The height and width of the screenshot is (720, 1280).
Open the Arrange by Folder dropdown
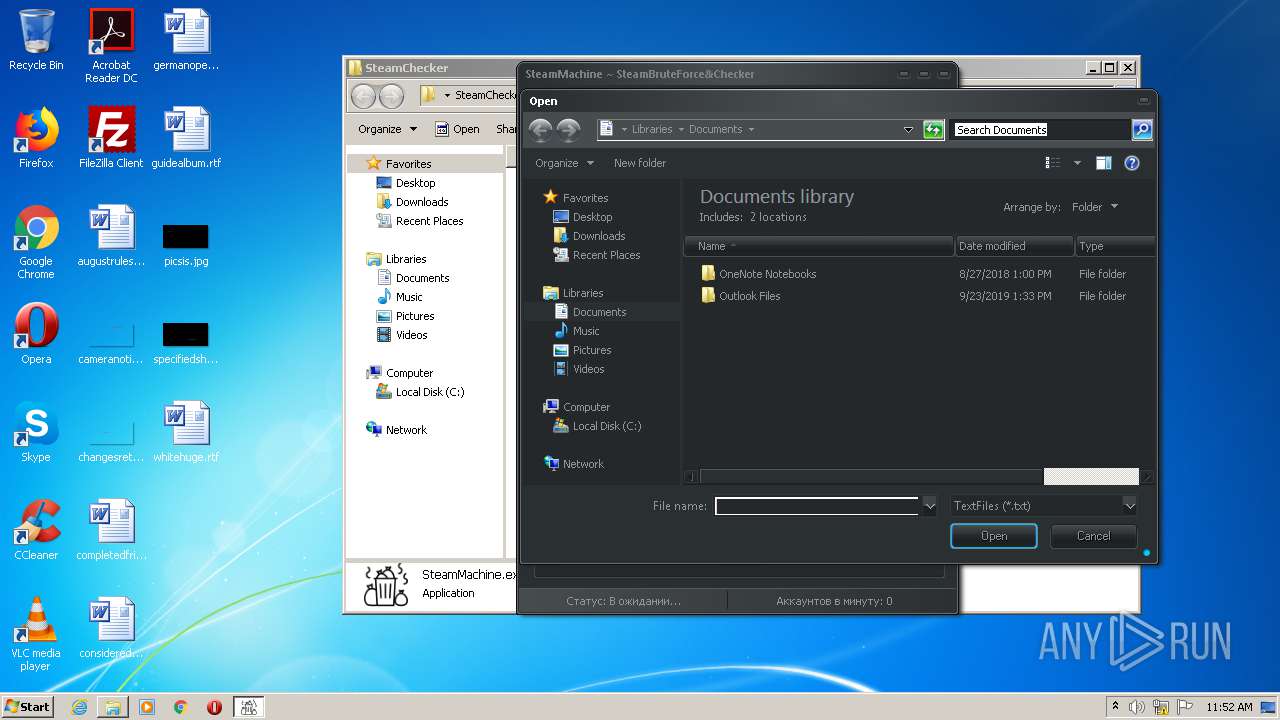click(1095, 207)
